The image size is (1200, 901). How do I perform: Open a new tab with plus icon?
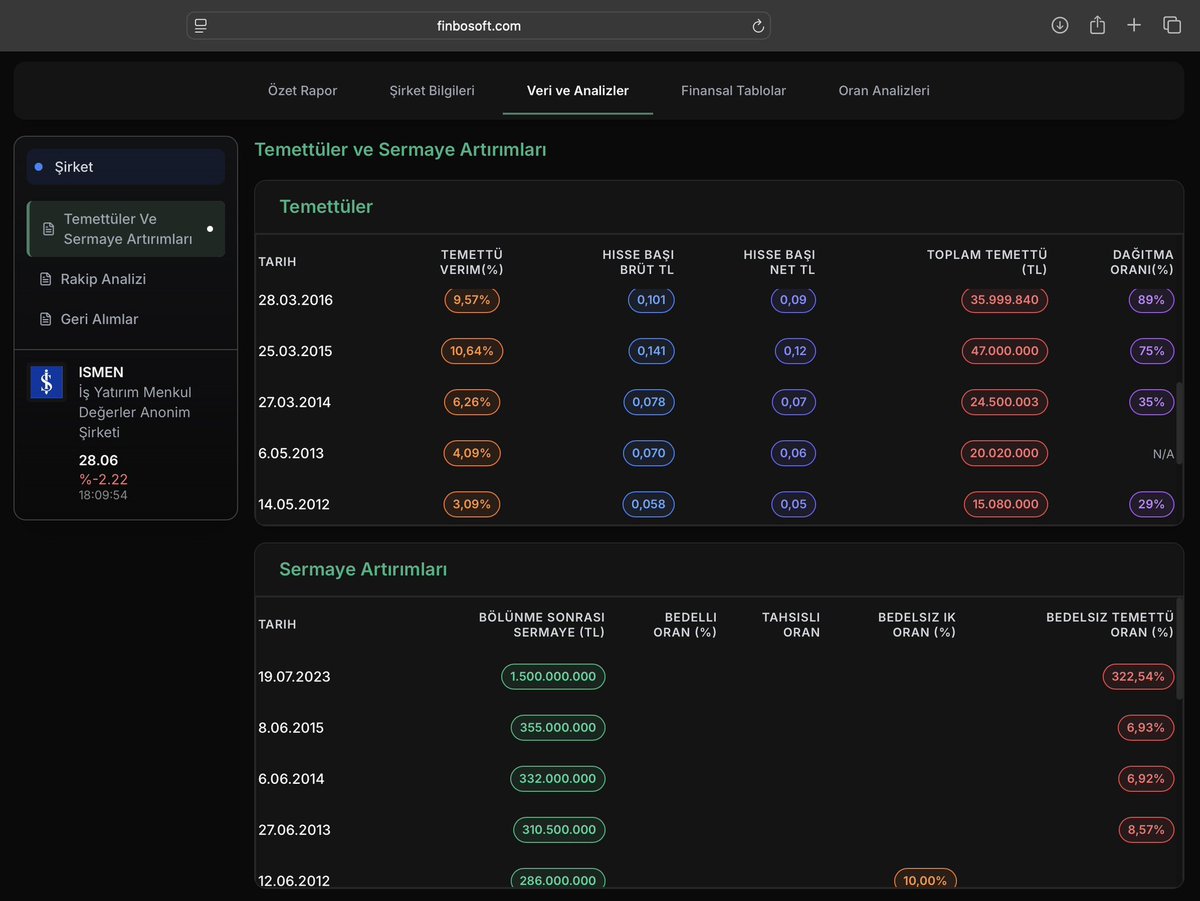click(1134, 25)
